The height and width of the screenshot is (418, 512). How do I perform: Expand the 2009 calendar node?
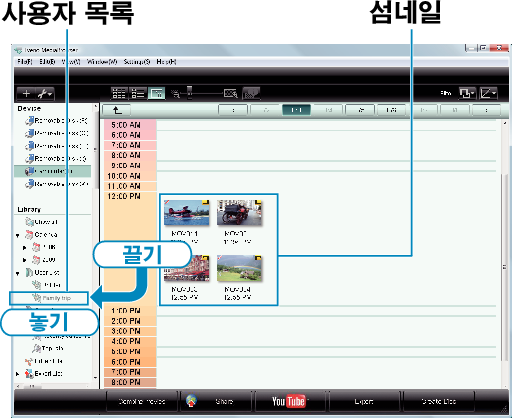(x=24, y=260)
